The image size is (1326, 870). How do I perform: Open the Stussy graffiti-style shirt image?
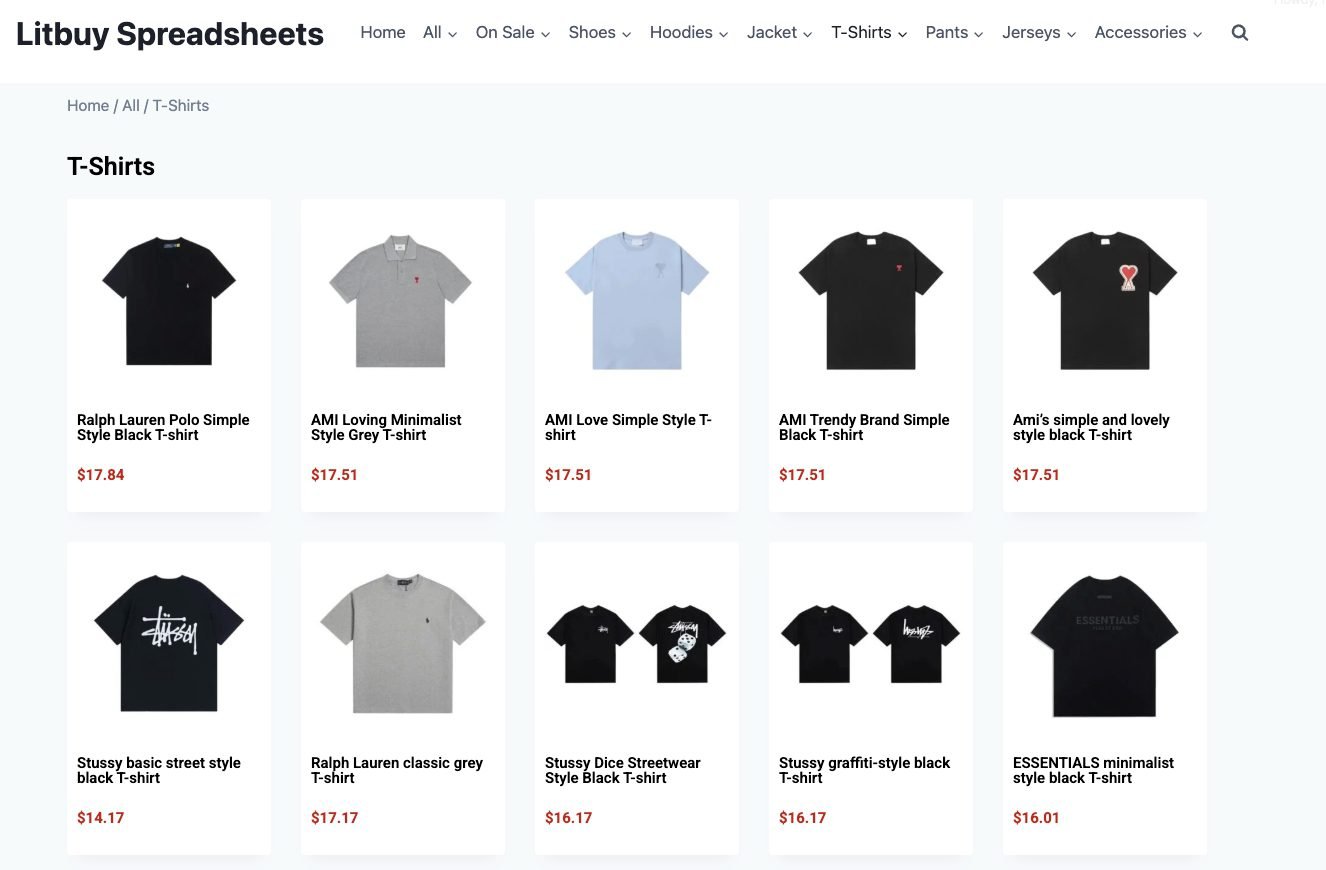pyautogui.click(x=870, y=643)
